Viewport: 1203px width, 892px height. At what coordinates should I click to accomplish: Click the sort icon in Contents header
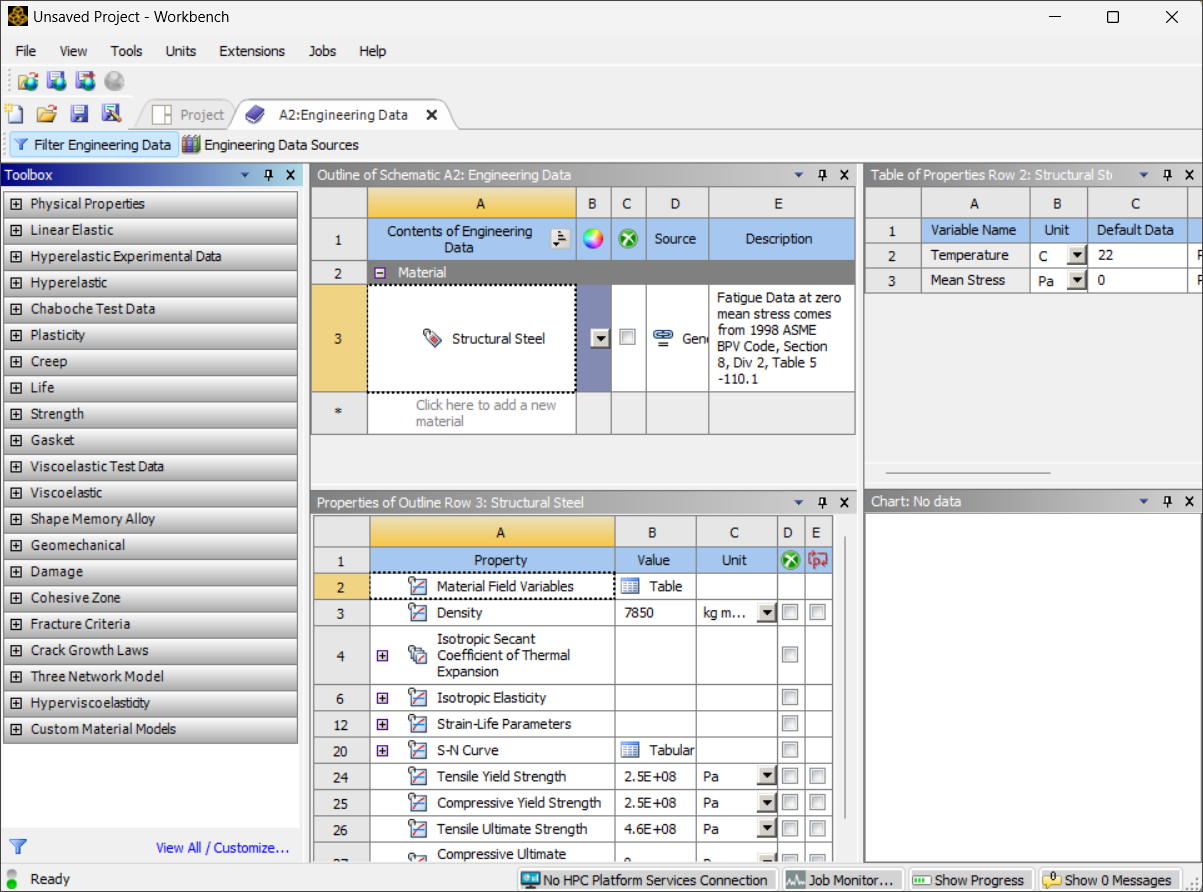pyautogui.click(x=560, y=239)
